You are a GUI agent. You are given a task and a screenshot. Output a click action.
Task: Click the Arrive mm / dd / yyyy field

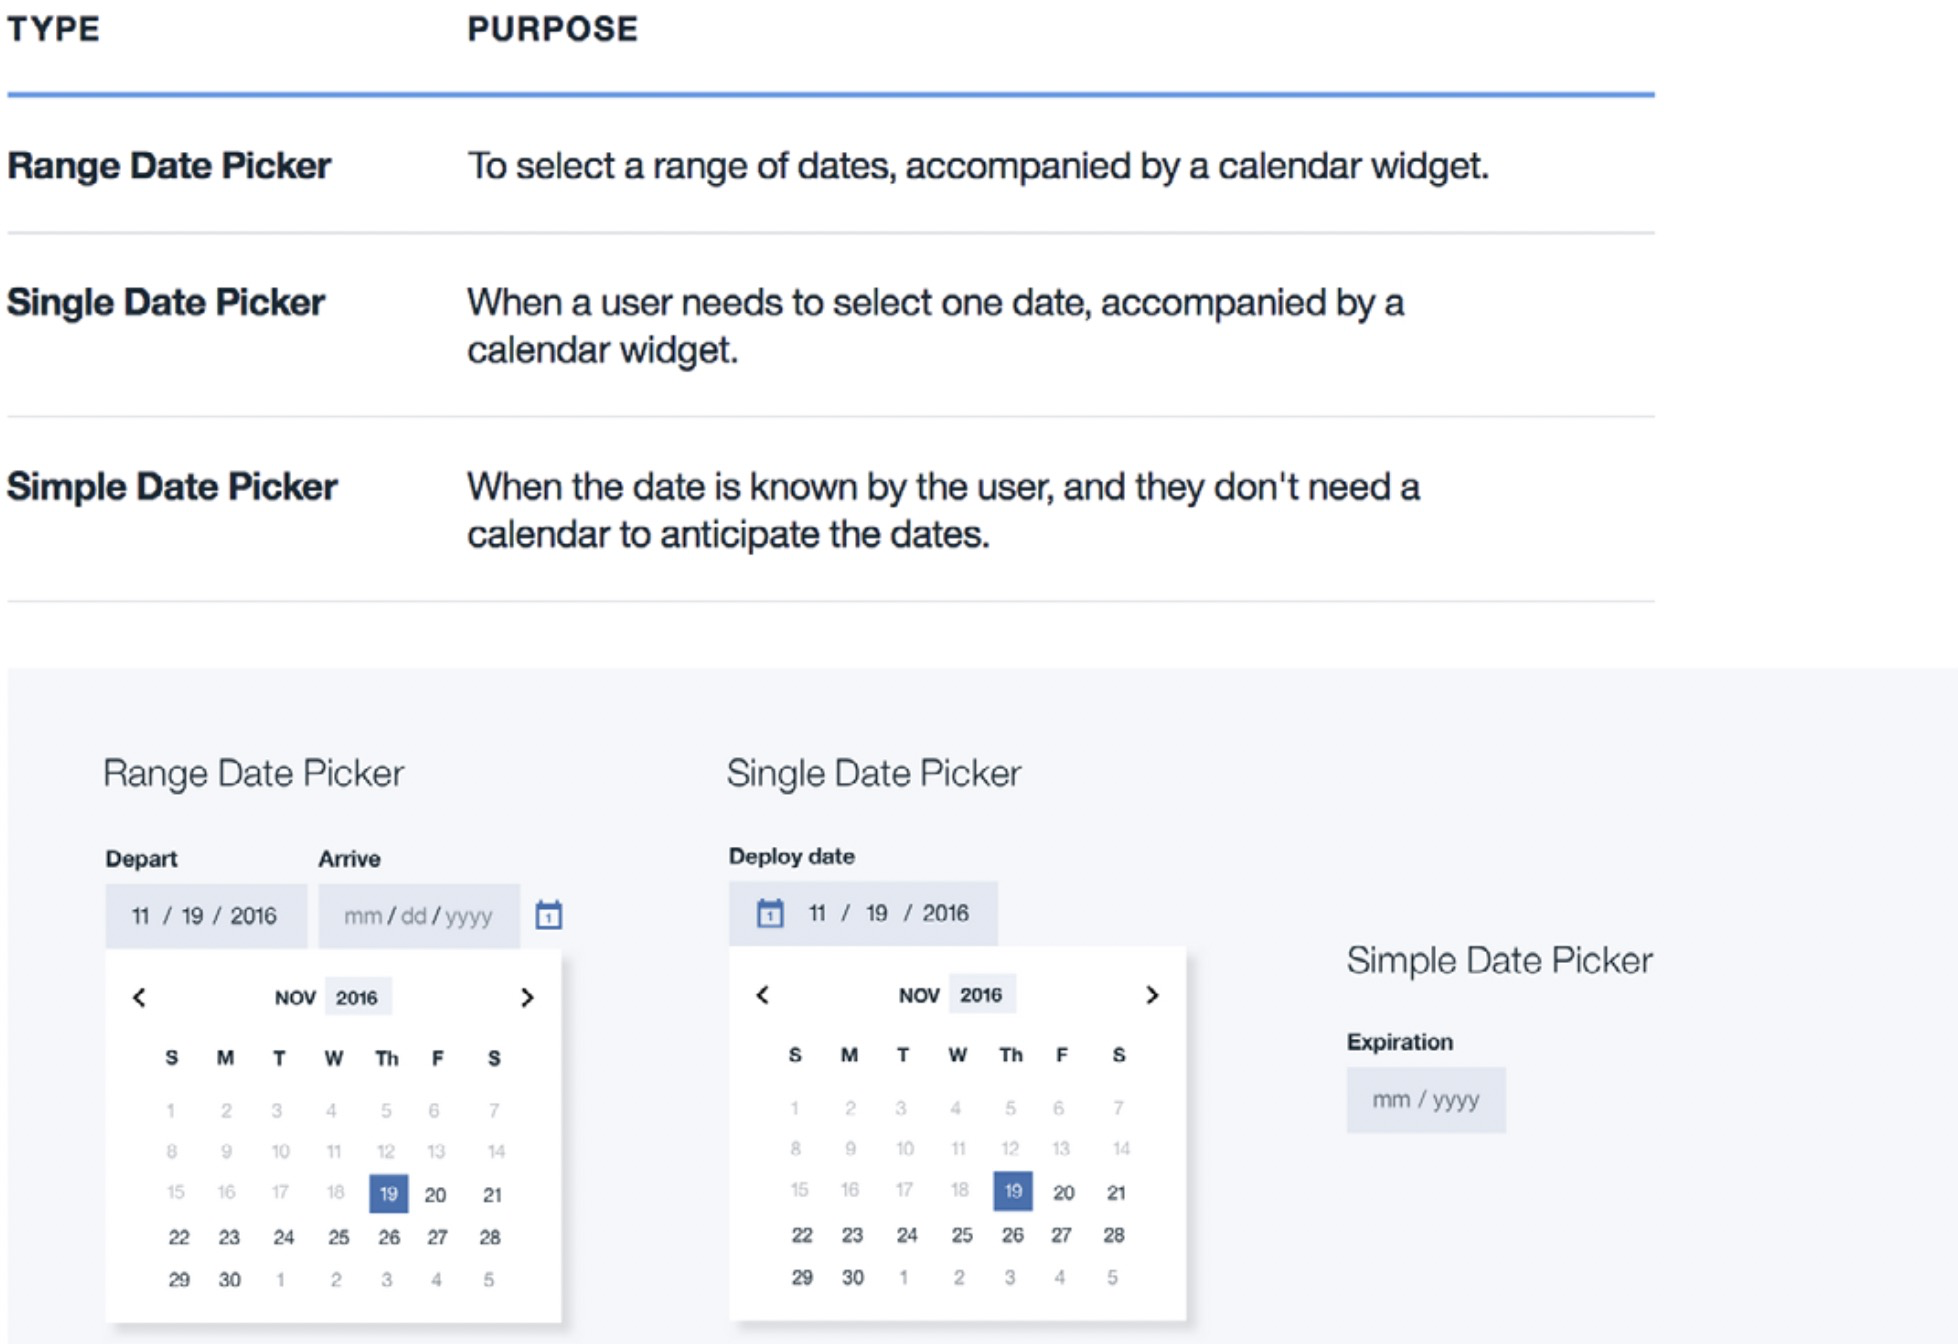pyautogui.click(x=419, y=916)
